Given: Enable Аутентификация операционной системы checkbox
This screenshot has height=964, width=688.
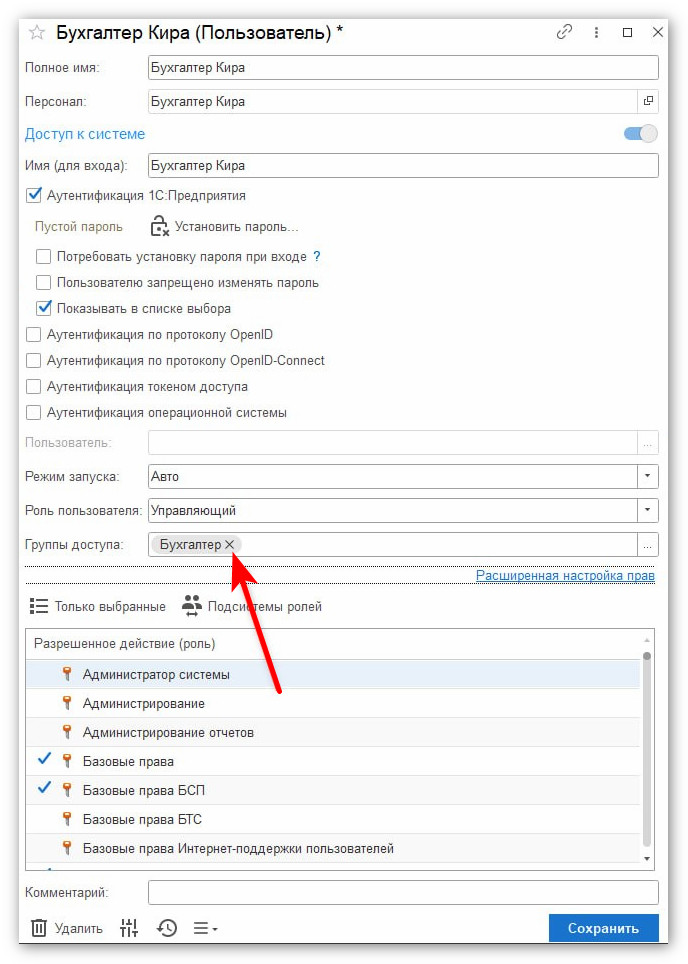Looking at the screenshot, I should 33,413.
